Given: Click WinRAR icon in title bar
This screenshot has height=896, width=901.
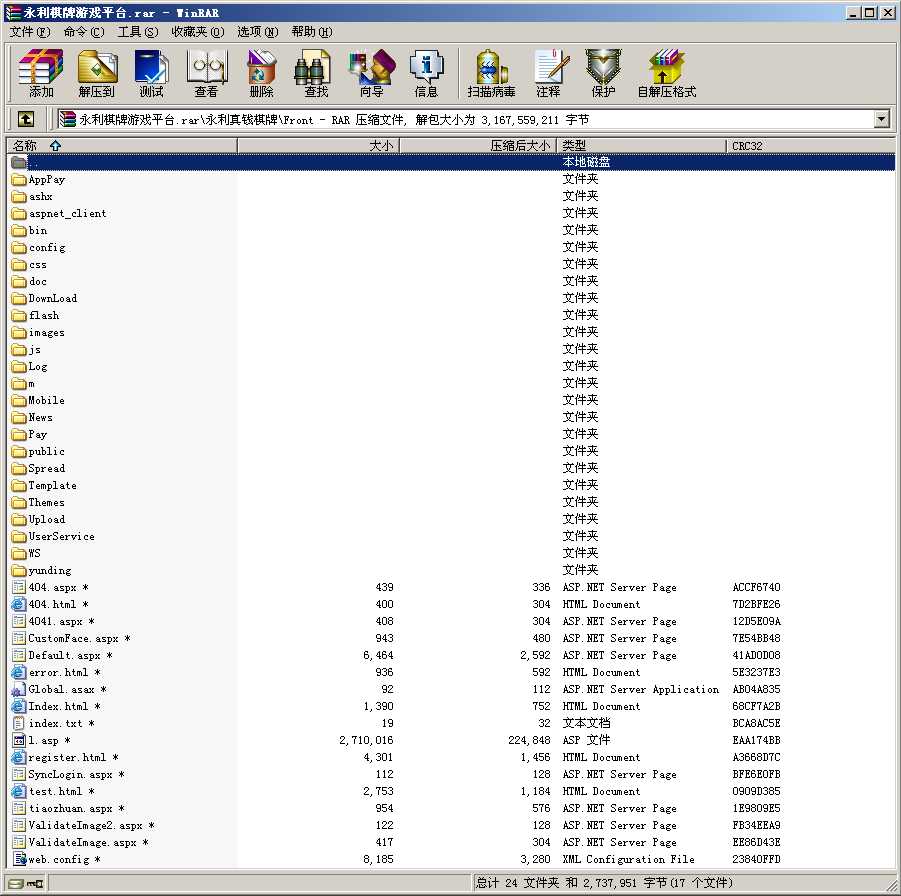Looking at the screenshot, I should pos(13,12).
